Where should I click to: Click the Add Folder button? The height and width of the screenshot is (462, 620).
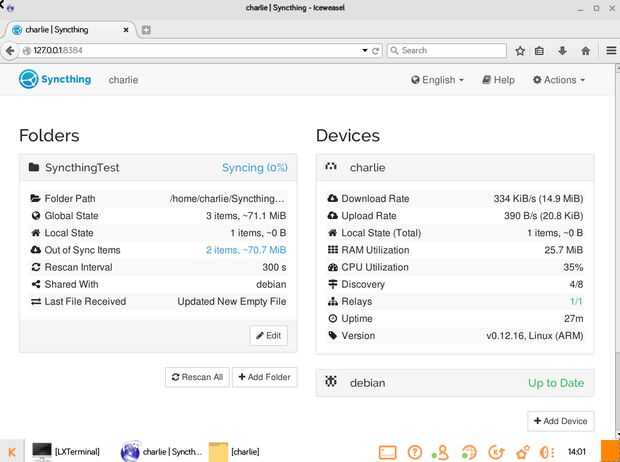[x=264, y=377]
